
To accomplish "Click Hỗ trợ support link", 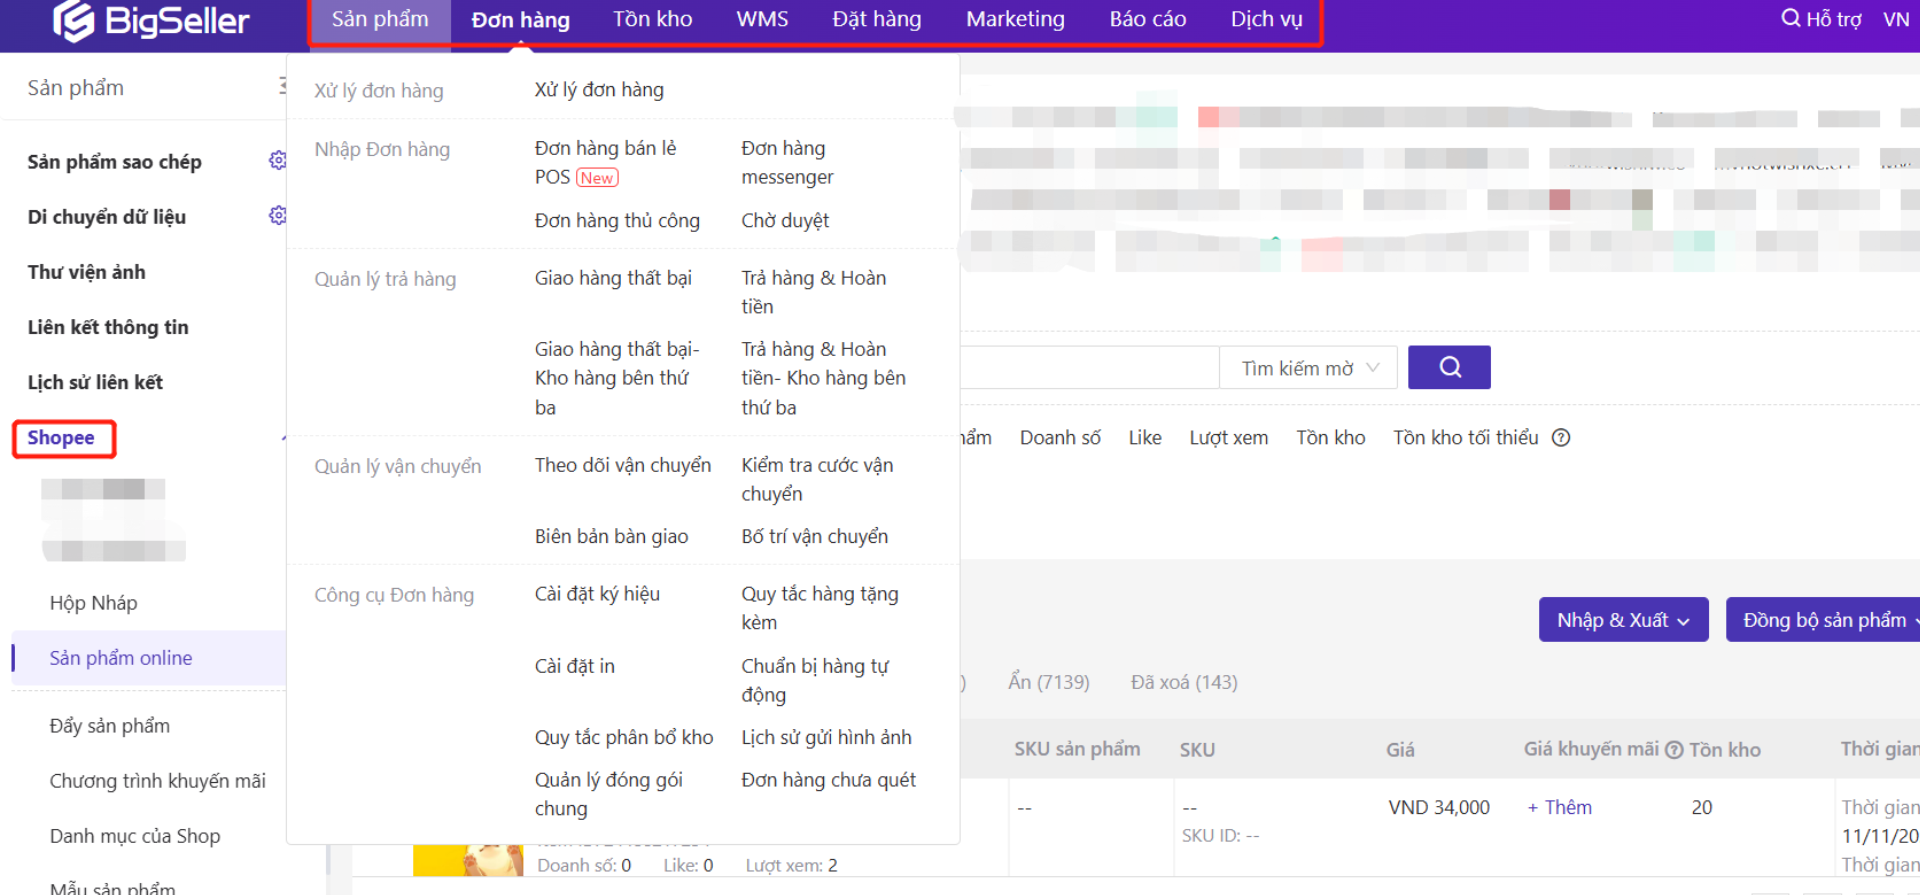I will [1833, 19].
